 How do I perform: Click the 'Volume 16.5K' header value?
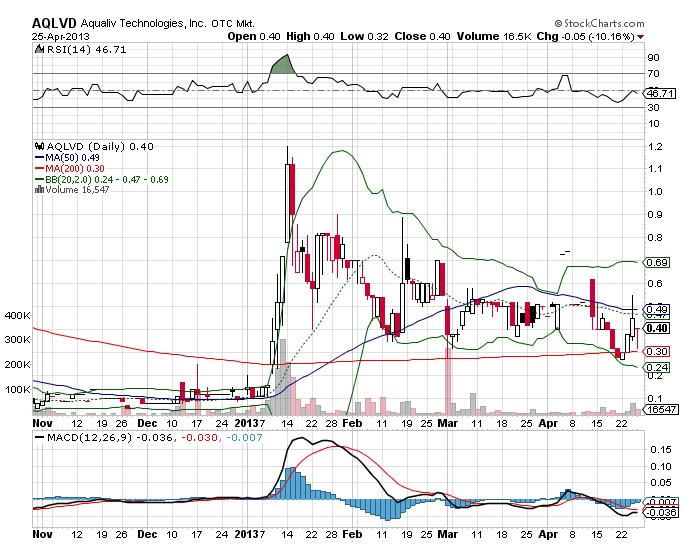point(494,36)
